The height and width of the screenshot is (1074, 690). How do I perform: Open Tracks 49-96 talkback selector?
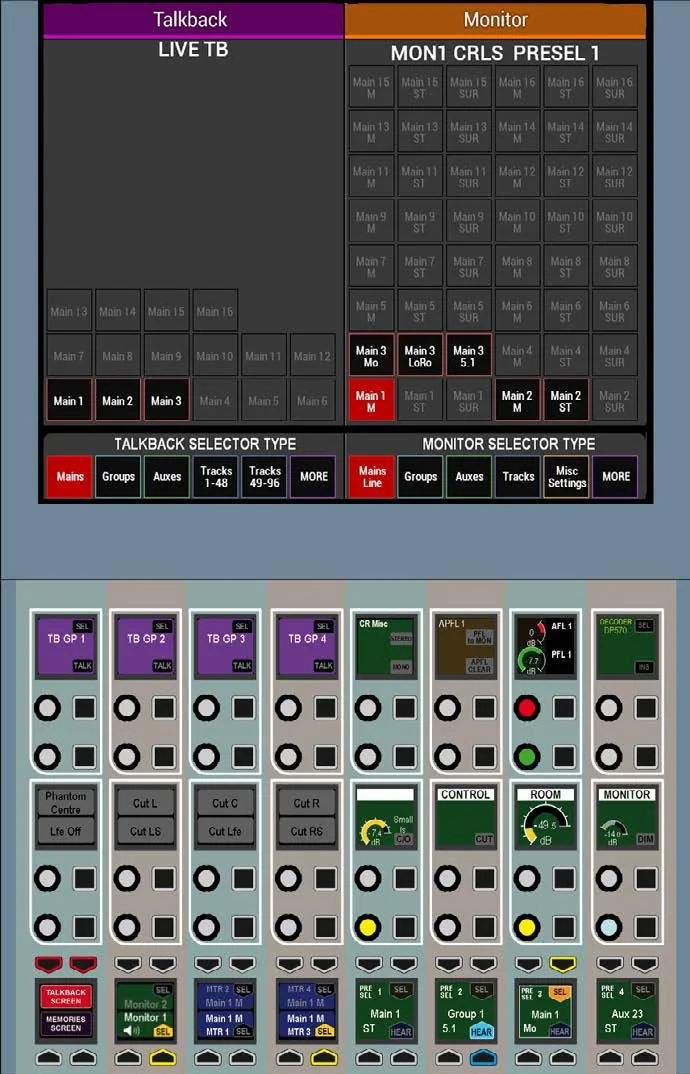click(x=264, y=477)
